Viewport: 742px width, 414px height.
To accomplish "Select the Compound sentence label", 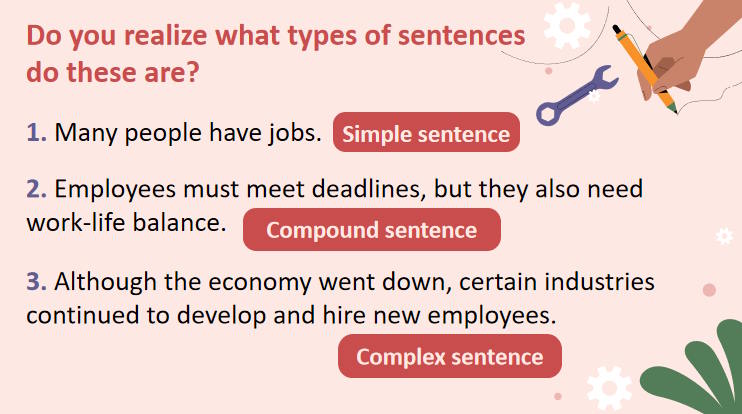I will 371,230.
